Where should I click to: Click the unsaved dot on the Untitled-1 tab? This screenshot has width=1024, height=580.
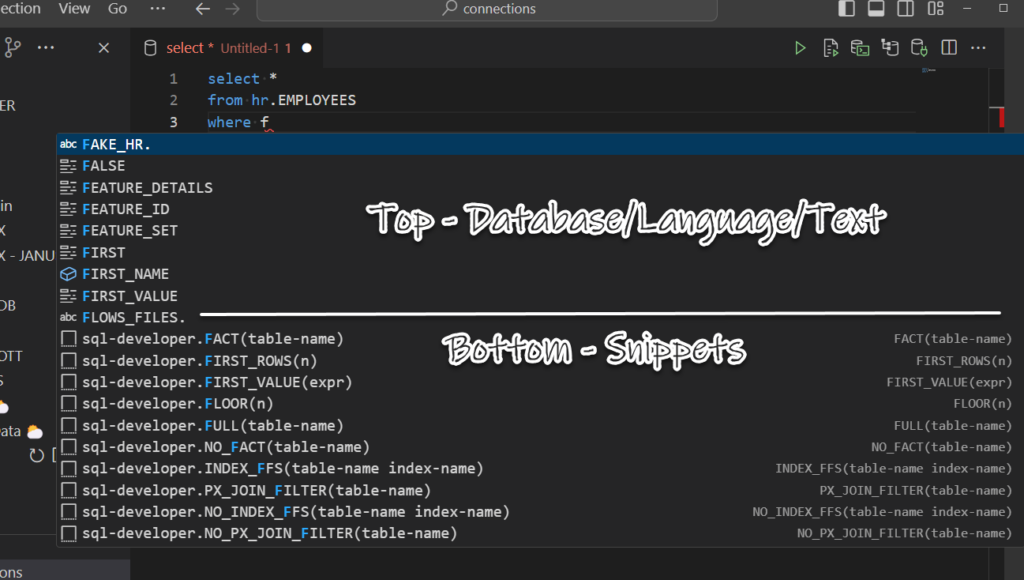(306, 48)
